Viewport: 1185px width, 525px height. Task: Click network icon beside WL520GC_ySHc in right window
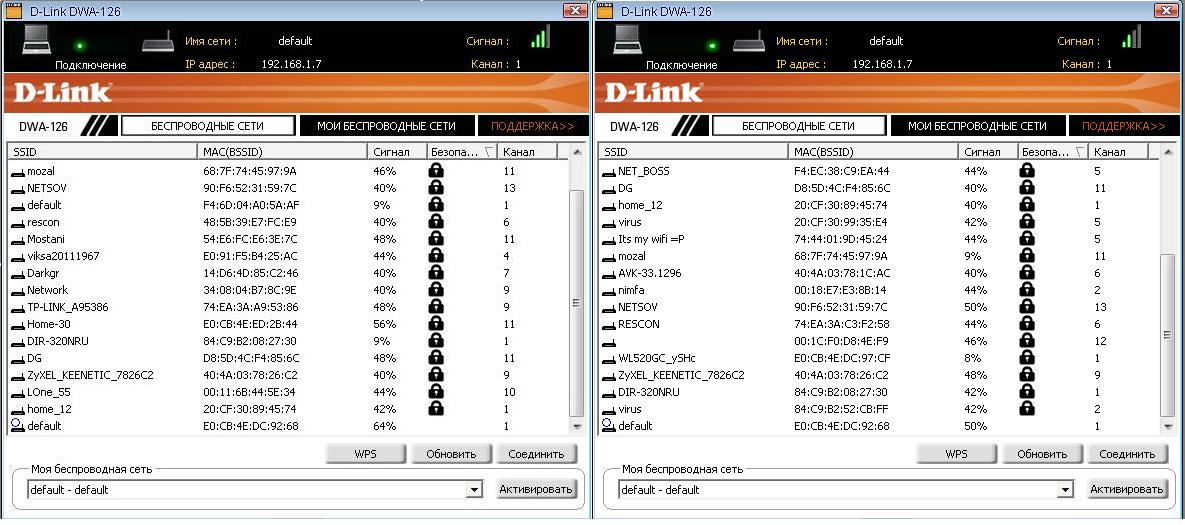[x=608, y=360]
